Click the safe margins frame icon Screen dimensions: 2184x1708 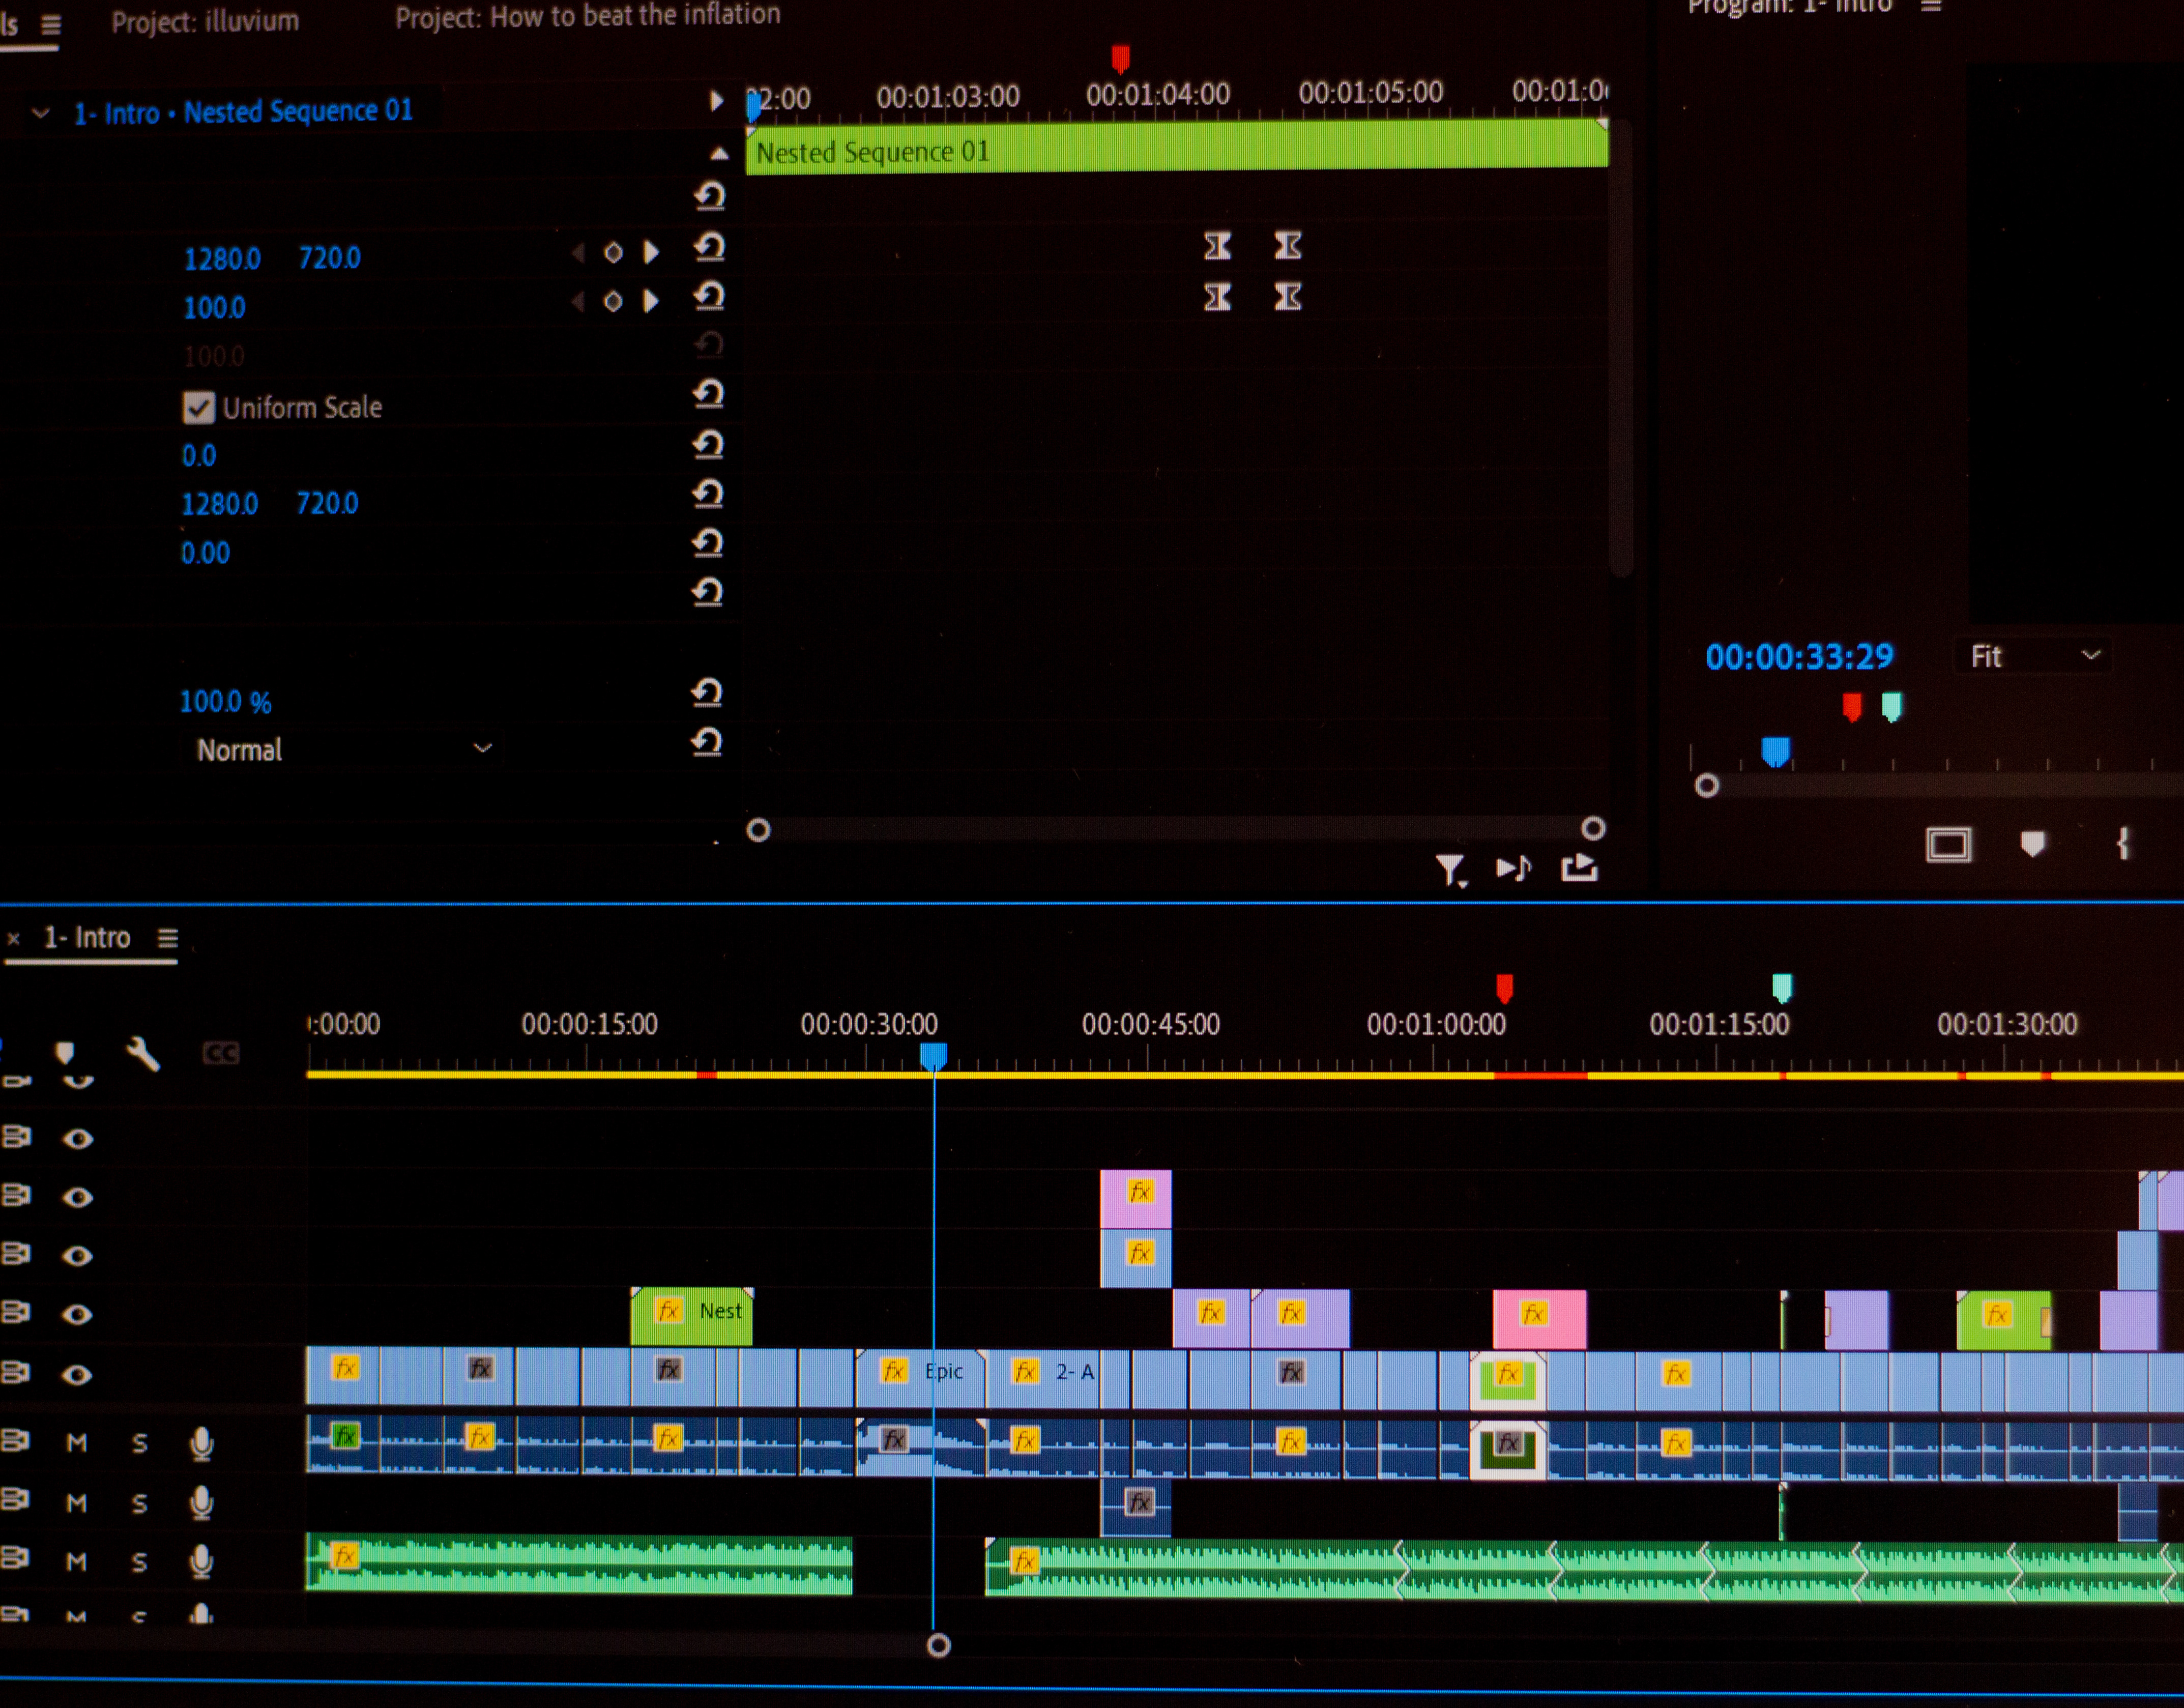(1948, 845)
